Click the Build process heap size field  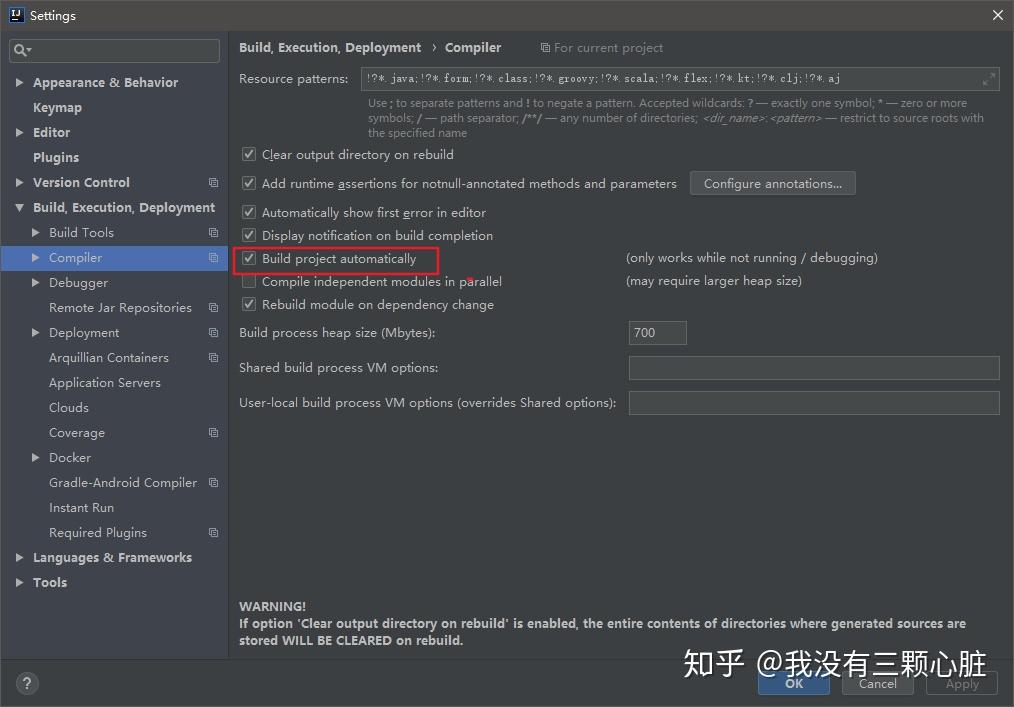[x=658, y=332]
